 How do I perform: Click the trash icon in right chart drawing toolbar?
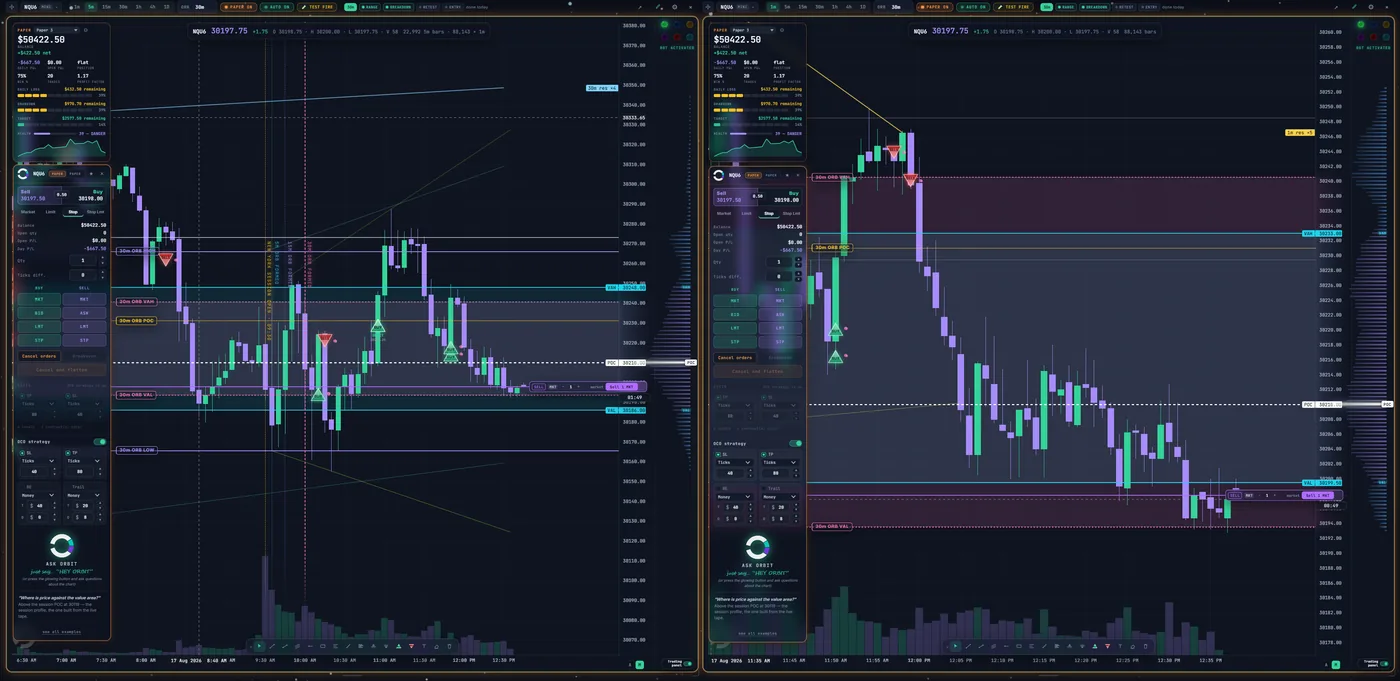tap(1146, 646)
